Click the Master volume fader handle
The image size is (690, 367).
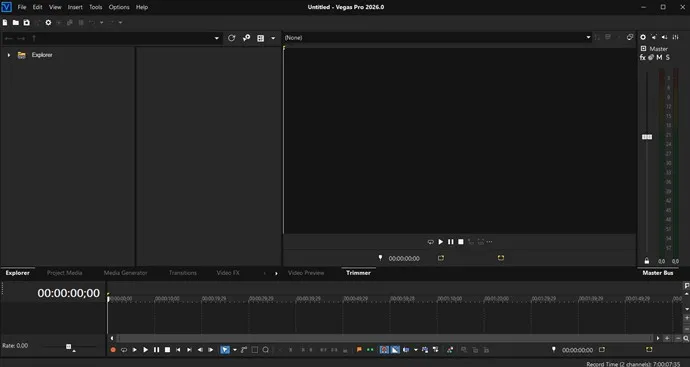tap(647, 137)
